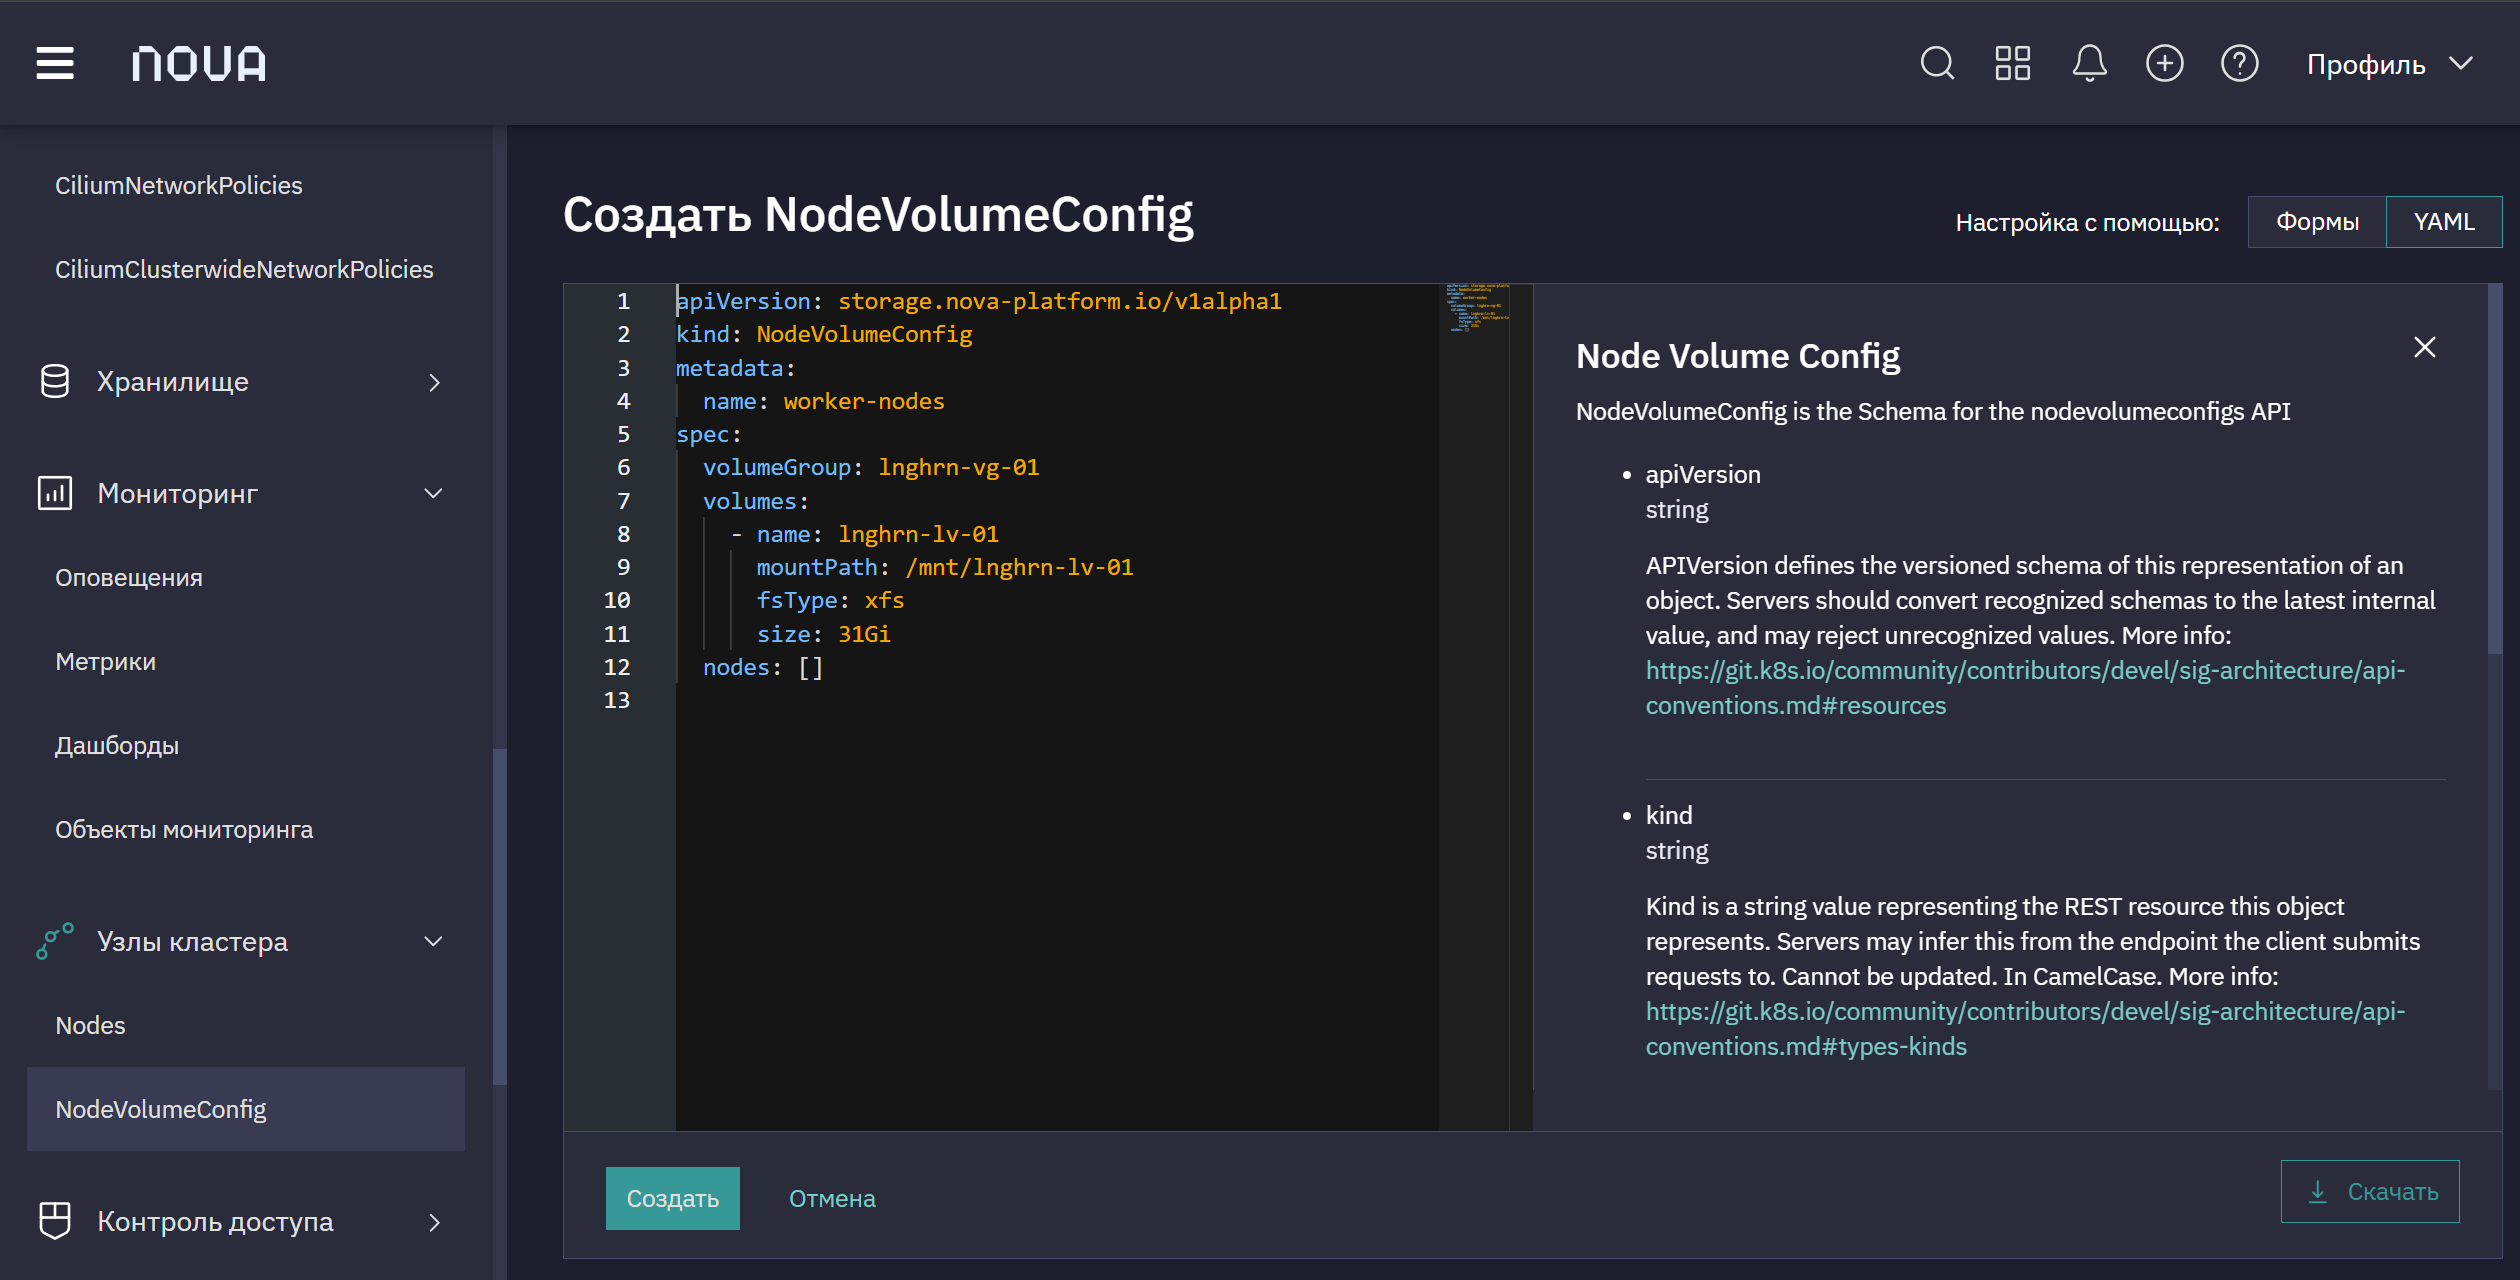Close the Node Volume Config schema panel
Screen dimensions: 2520x1280
[2424, 347]
